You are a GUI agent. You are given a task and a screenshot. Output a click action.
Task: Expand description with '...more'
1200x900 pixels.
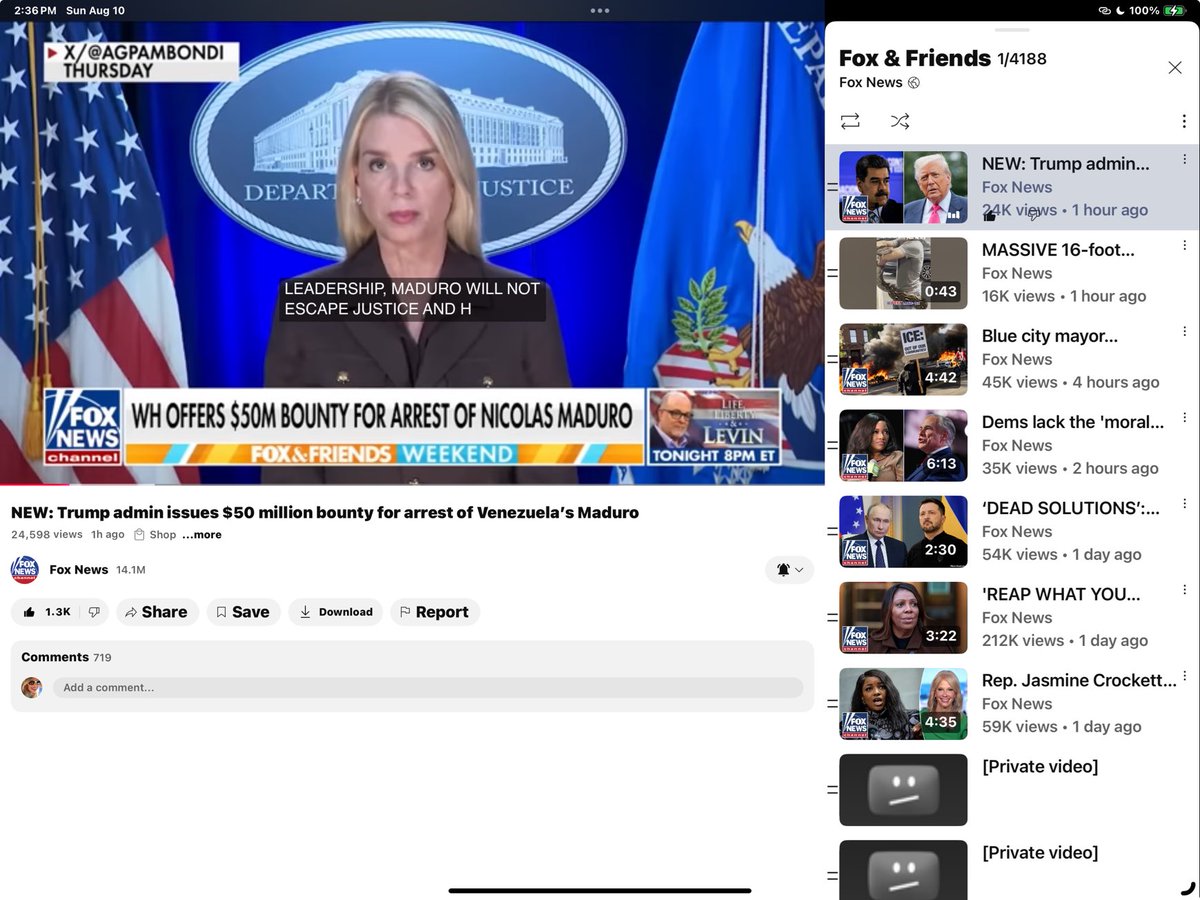[x=202, y=535]
